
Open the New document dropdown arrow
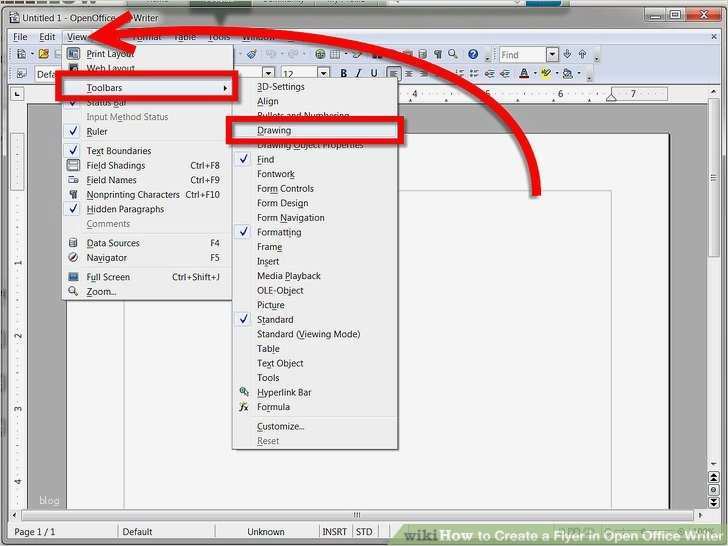(x=32, y=54)
